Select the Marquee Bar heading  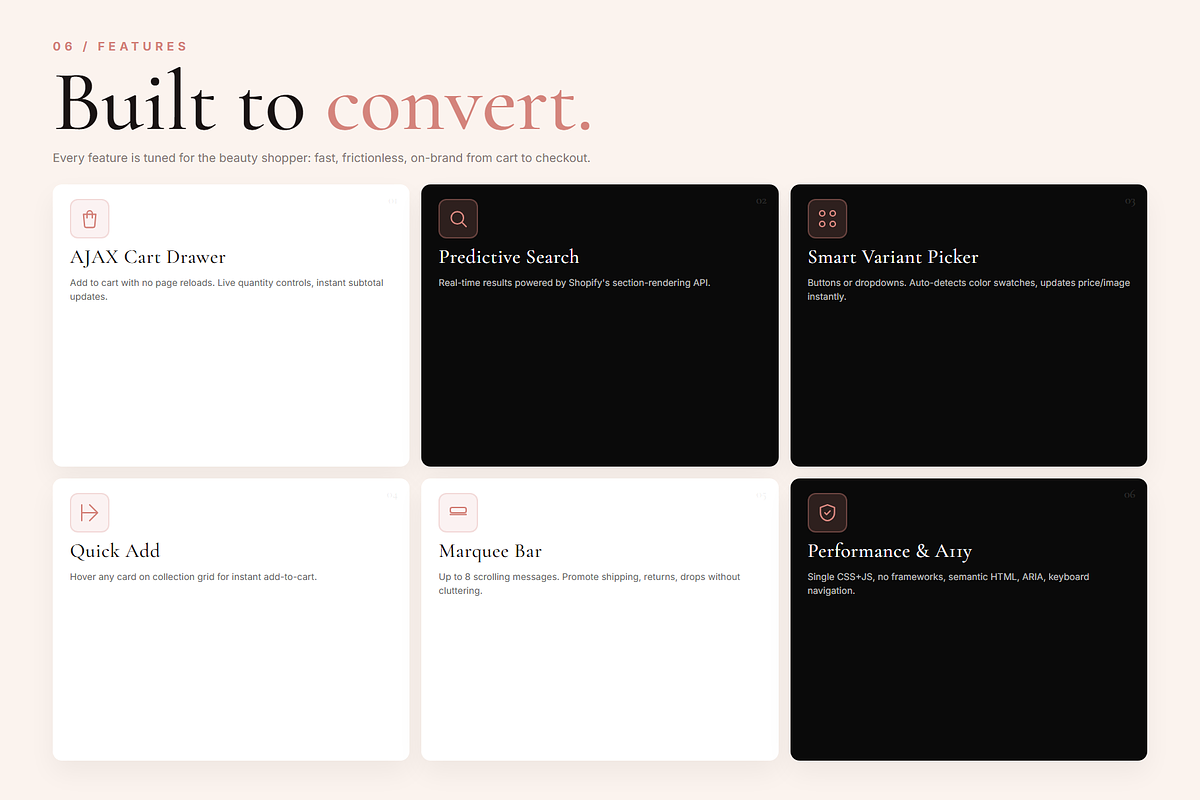click(x=491, y=551)
